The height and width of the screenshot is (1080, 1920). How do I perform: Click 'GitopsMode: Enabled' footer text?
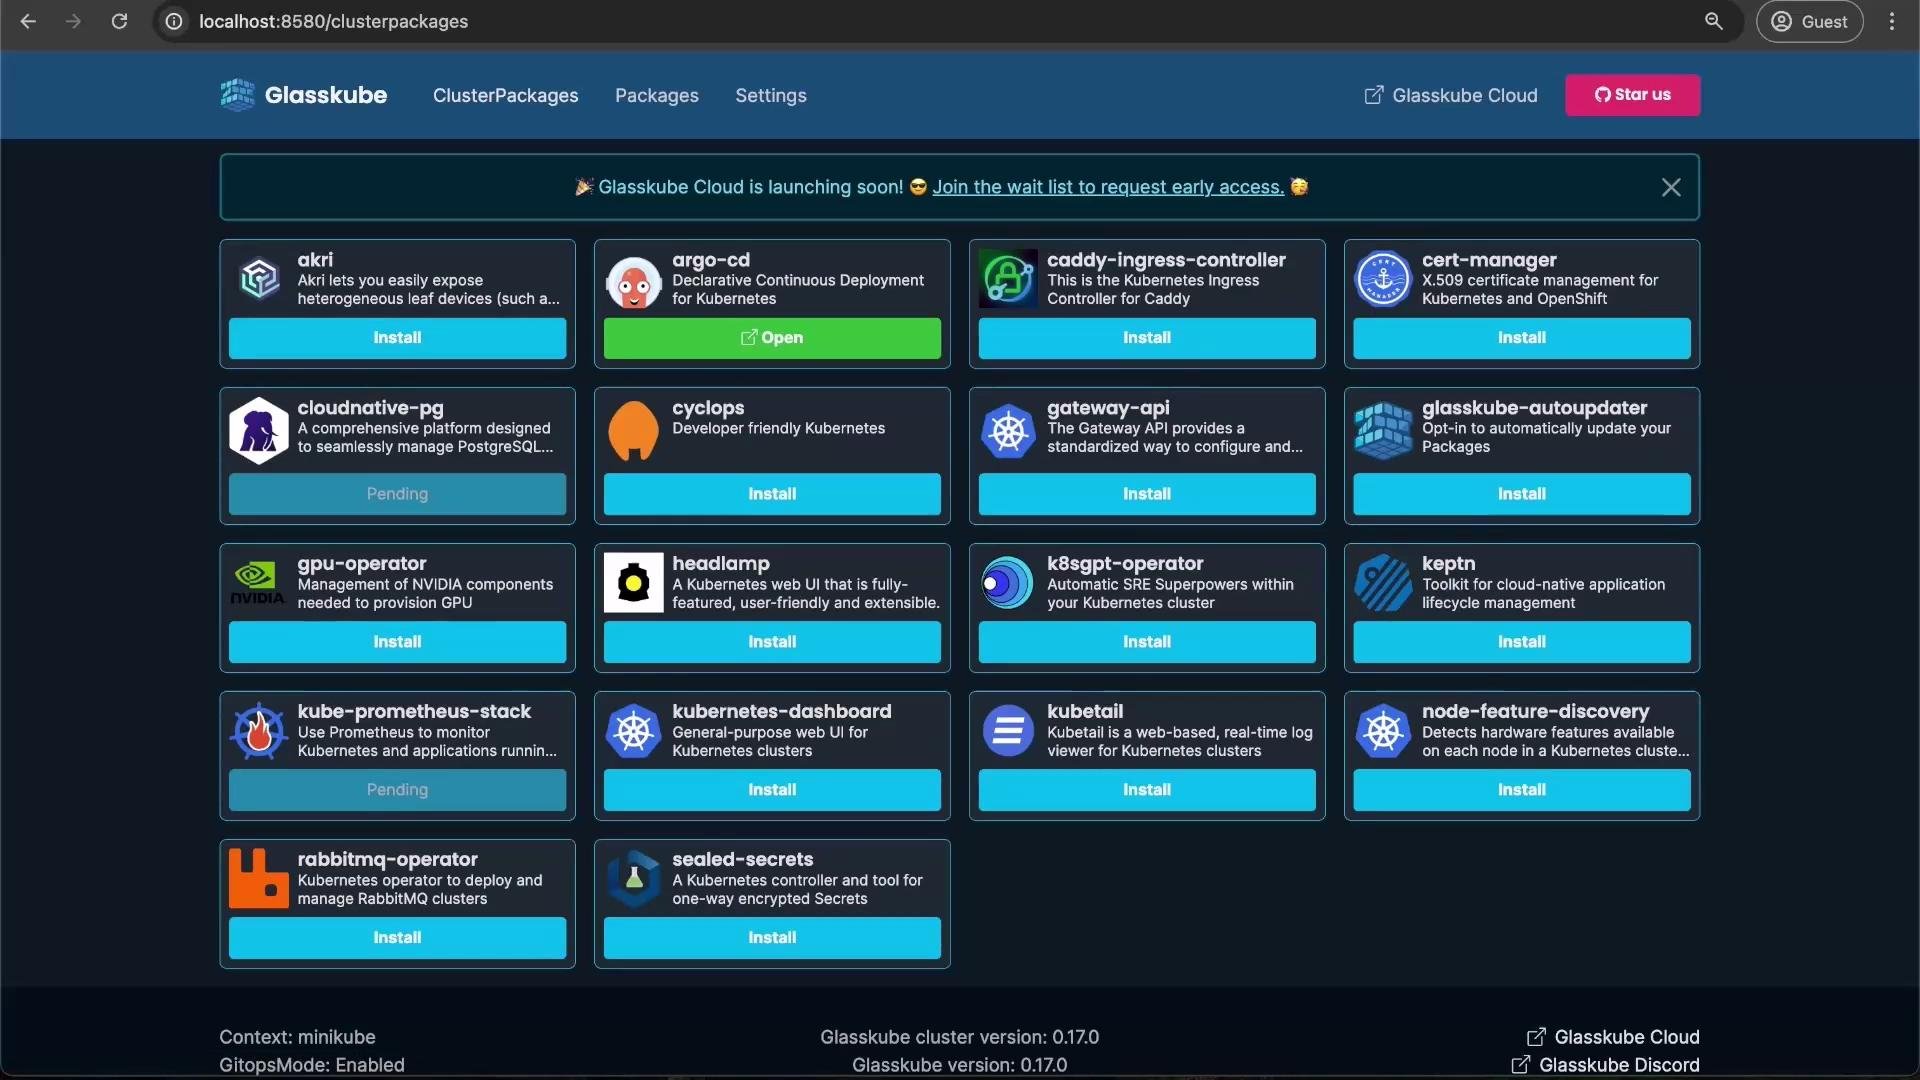(x=312, y=1065)
